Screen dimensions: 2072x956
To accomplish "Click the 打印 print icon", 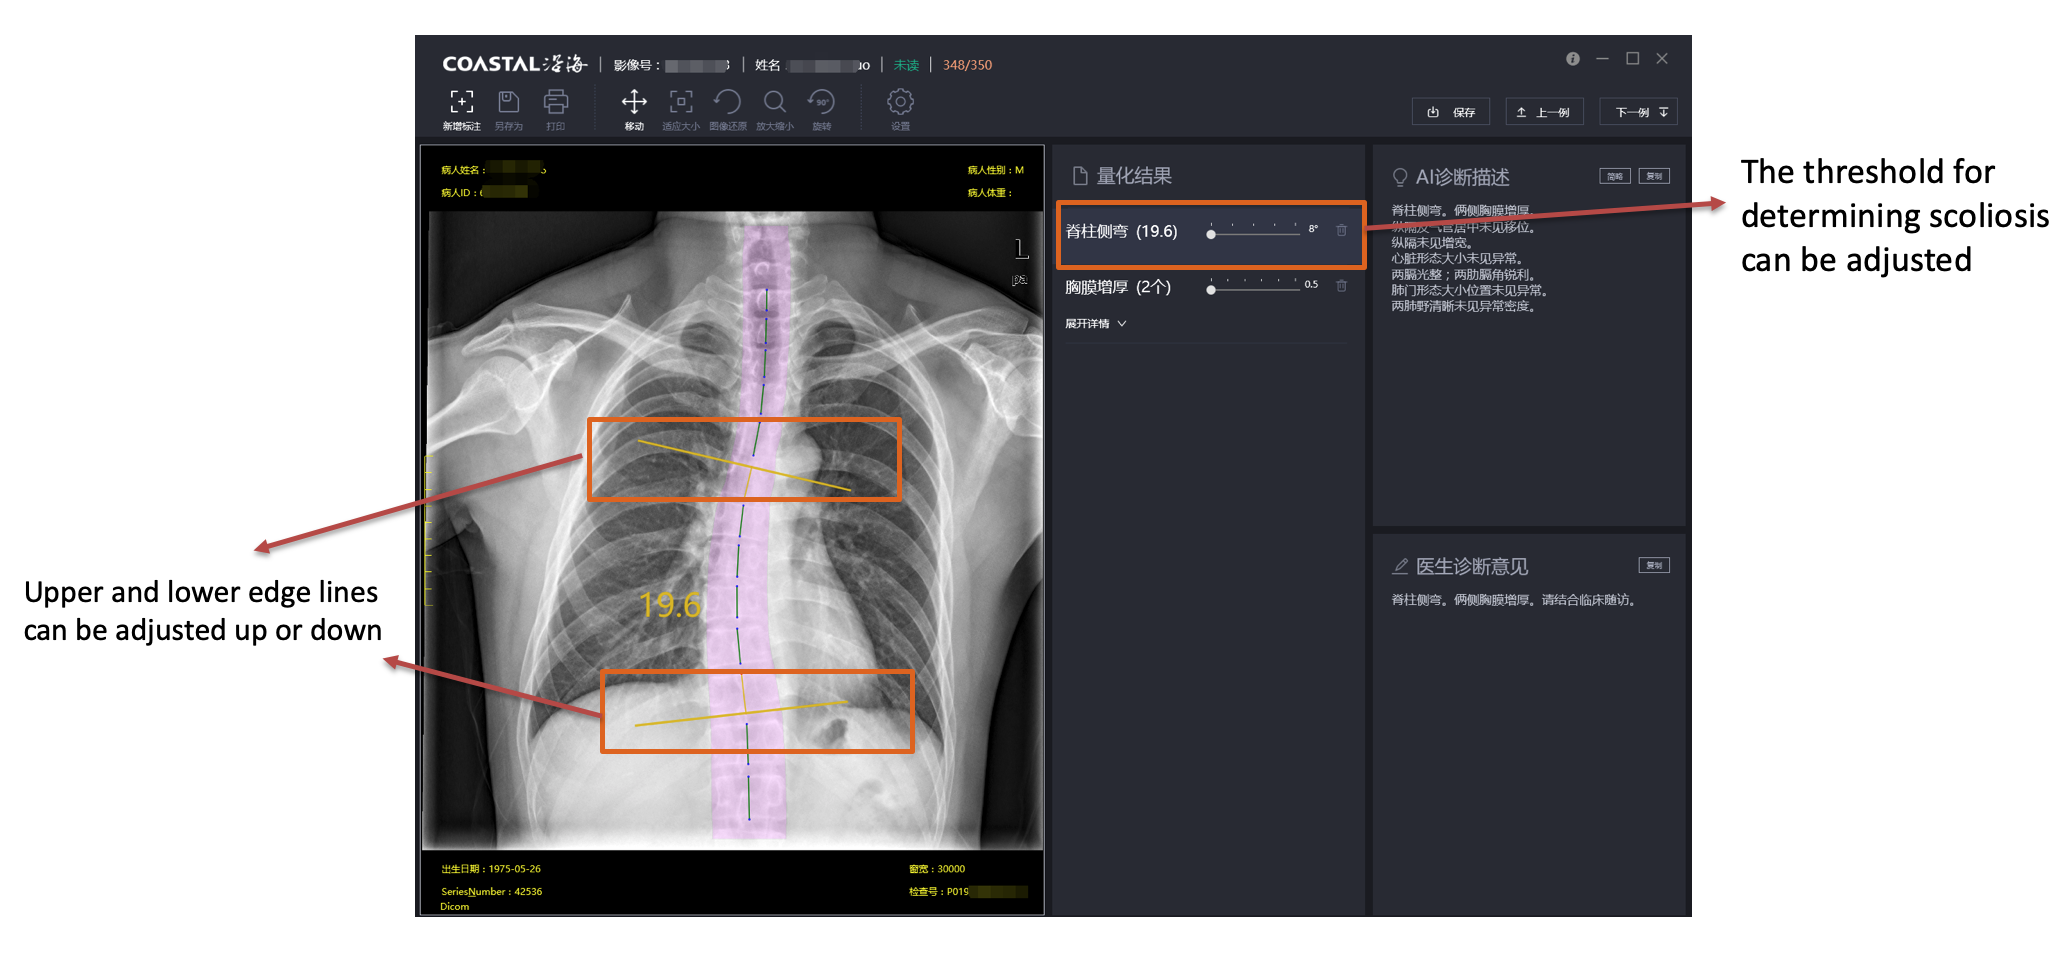I will coord(556,102).
